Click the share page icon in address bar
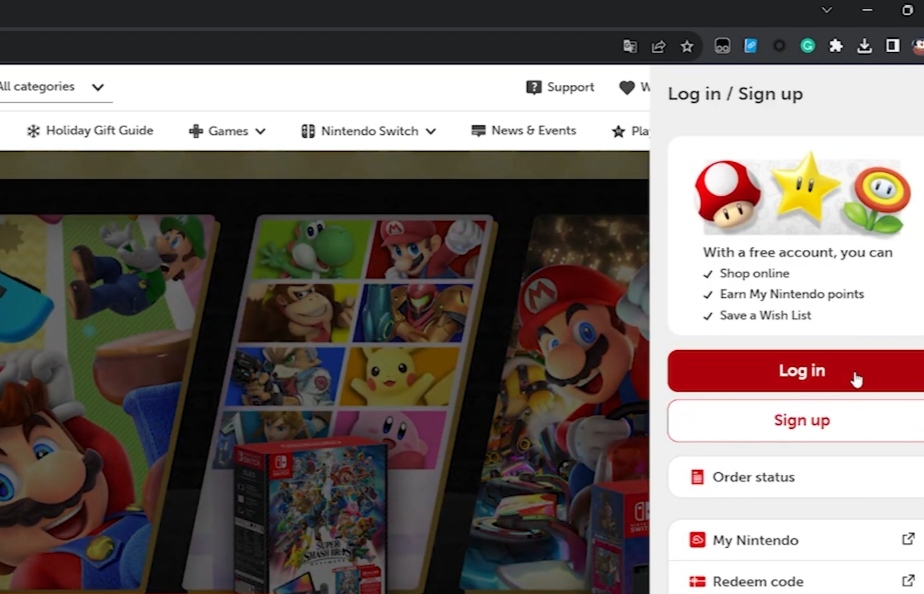924x594 pixels. pyautogui.click(x=658, y=46)
